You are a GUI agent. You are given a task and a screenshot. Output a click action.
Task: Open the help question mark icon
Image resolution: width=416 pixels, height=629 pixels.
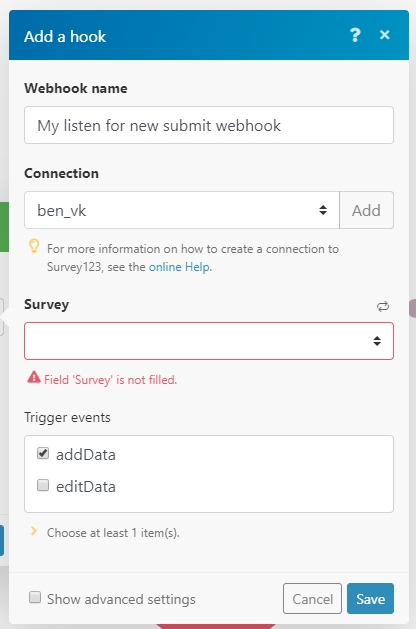pos(355,35)
